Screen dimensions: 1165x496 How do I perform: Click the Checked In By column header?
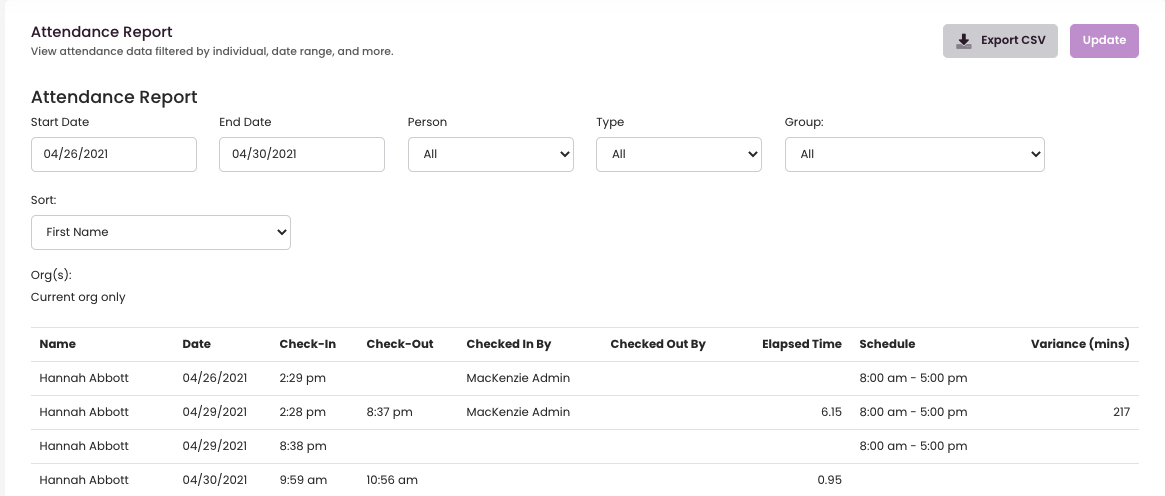pyautogui.click(x=509, y=344)
